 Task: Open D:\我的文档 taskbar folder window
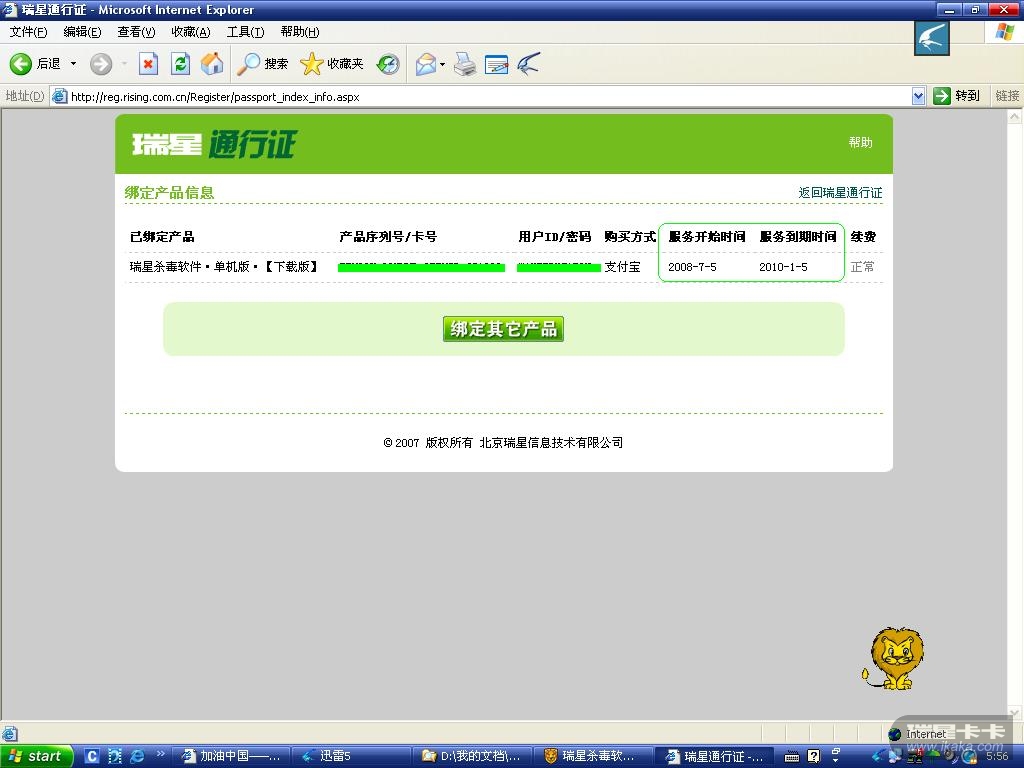[x=473, y=756]
